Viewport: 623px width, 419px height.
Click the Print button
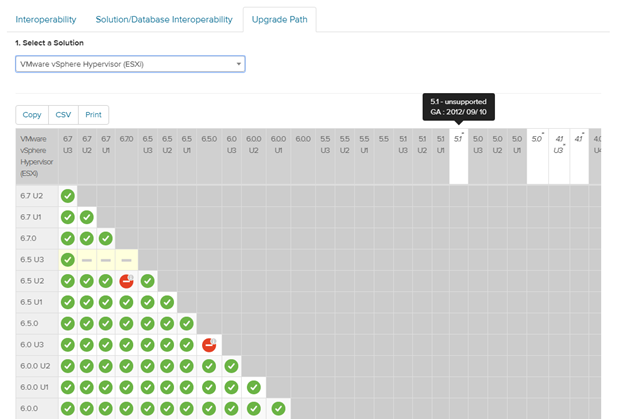pyautogui.click(x=93, y=115)
